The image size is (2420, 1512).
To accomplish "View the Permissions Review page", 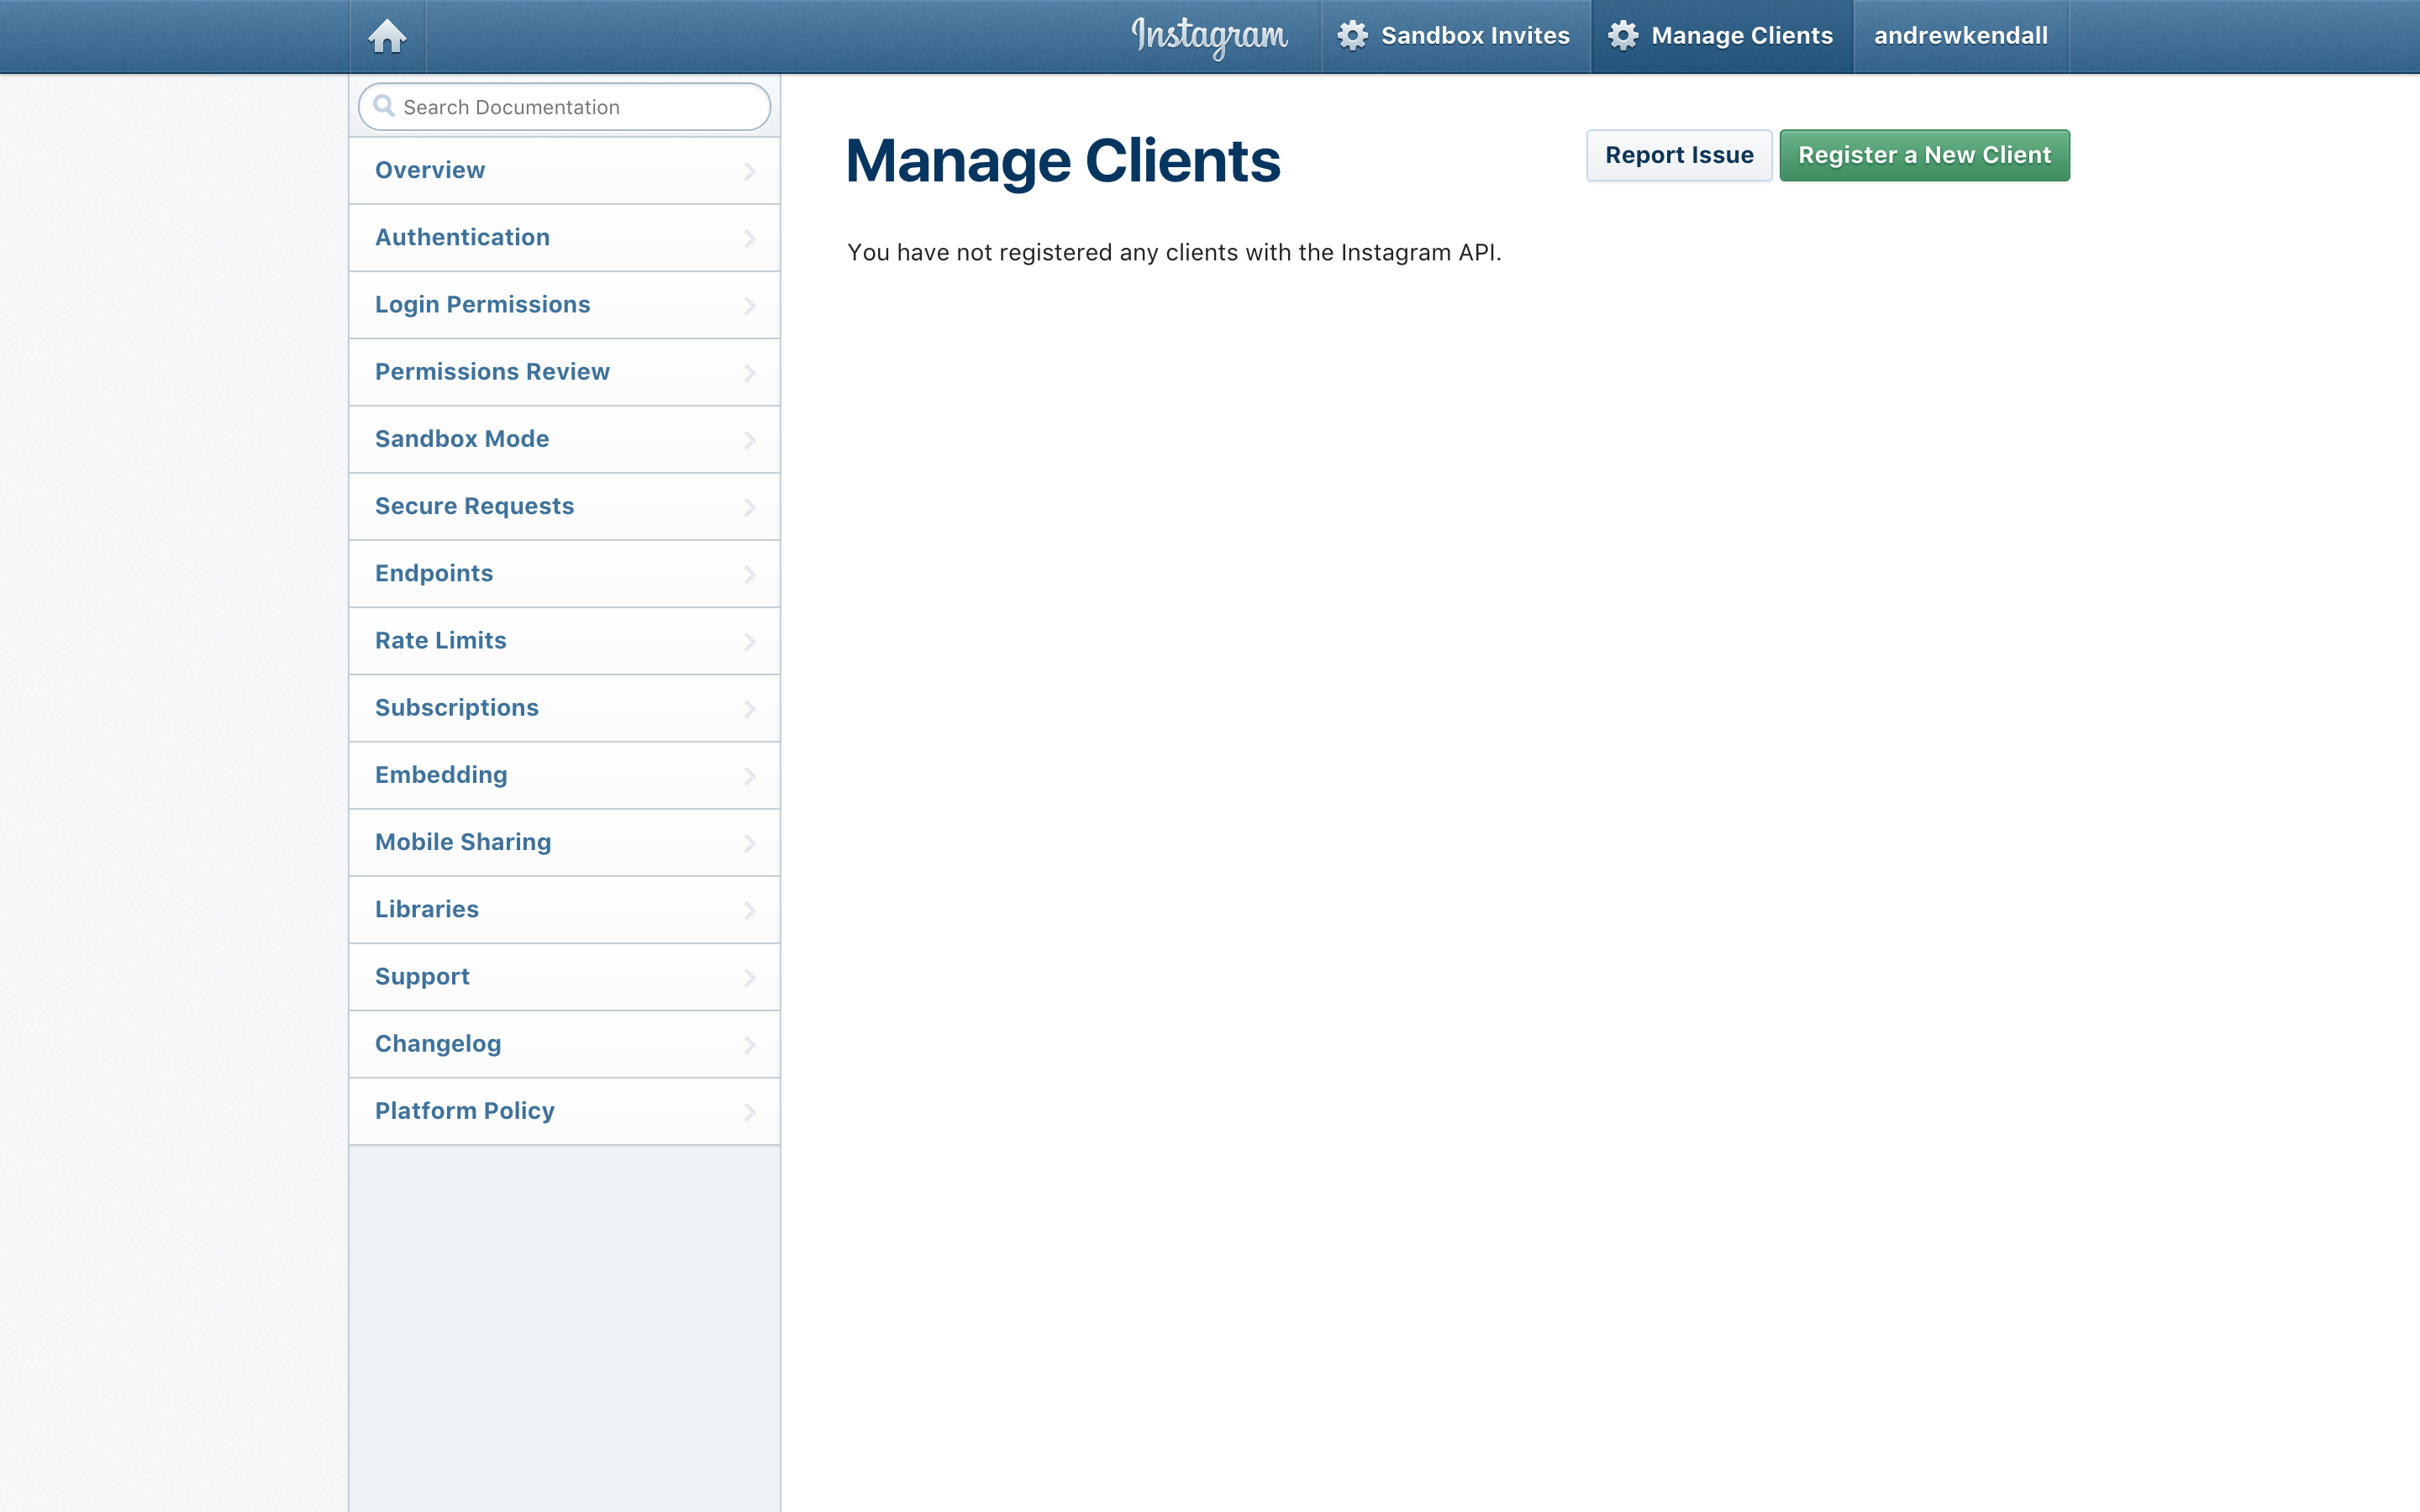I will 564,372.
